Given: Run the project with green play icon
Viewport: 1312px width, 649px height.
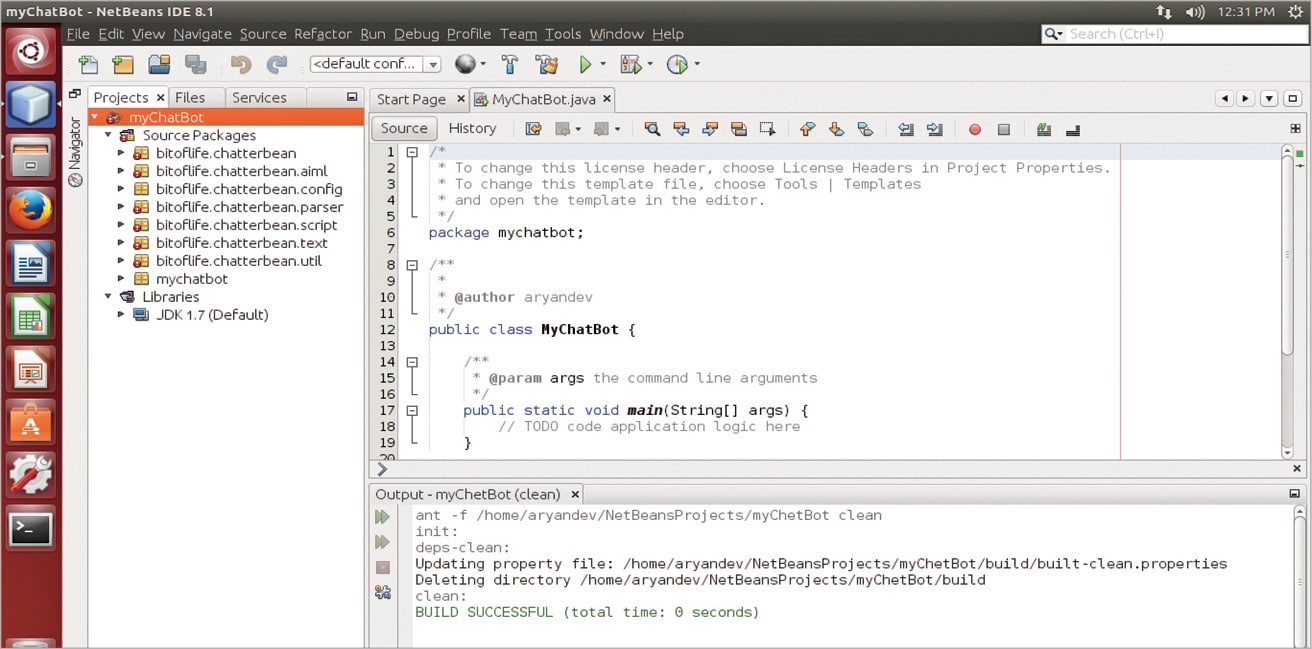Looking at the screenshot, I should (586, 65).
